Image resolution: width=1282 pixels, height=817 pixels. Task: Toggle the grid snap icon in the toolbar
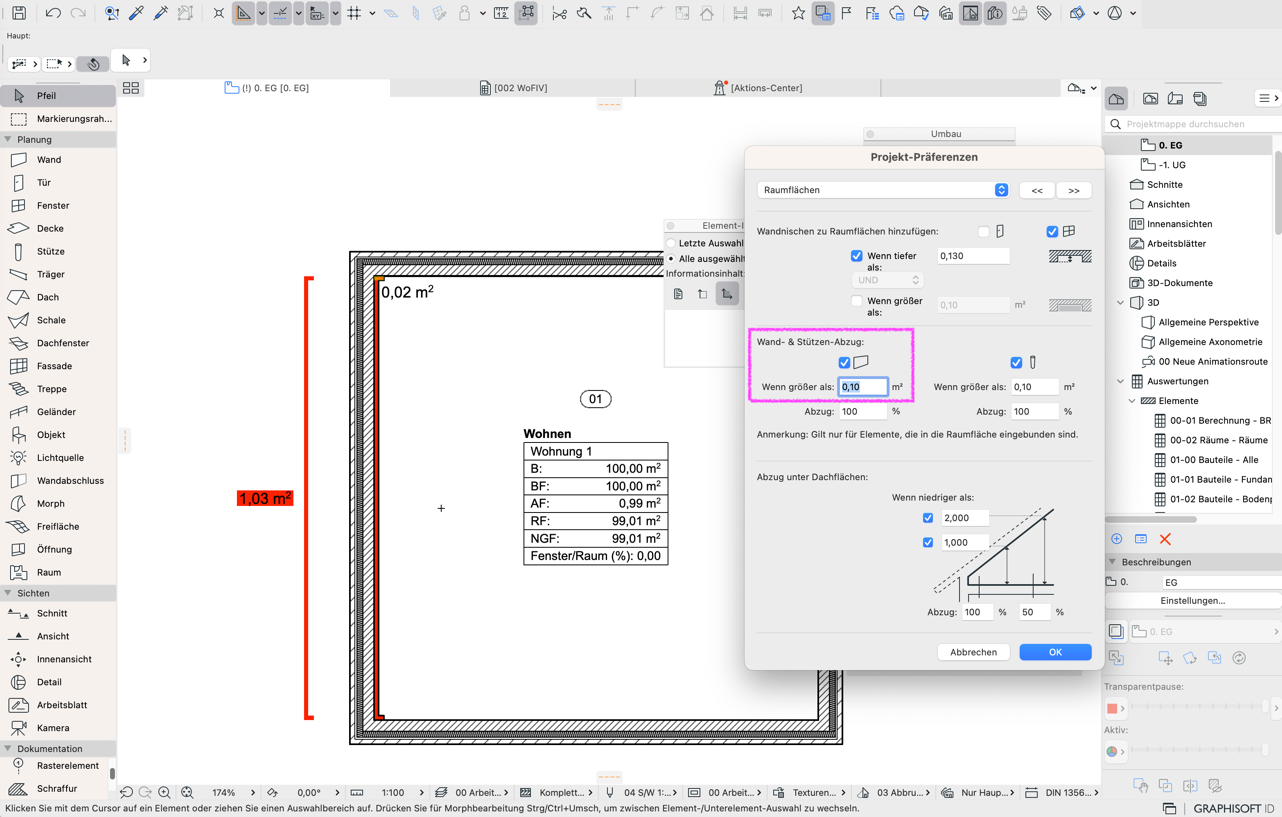point(354,13)
